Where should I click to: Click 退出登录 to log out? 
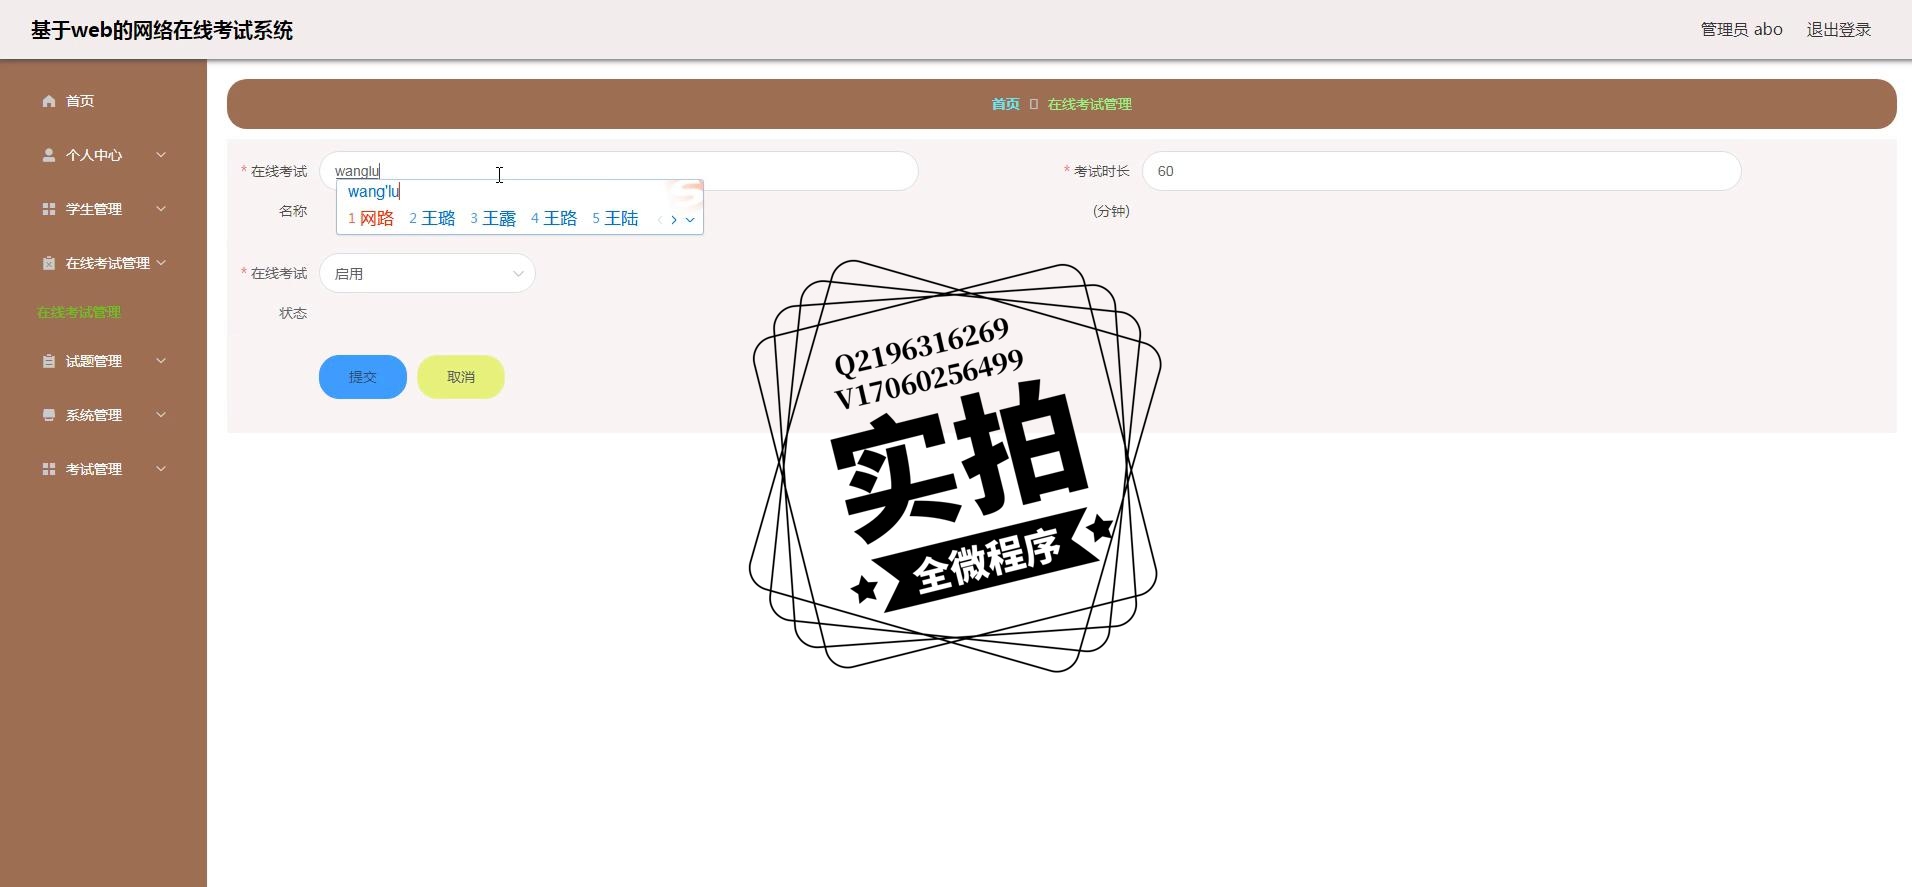coord(1838,30)
